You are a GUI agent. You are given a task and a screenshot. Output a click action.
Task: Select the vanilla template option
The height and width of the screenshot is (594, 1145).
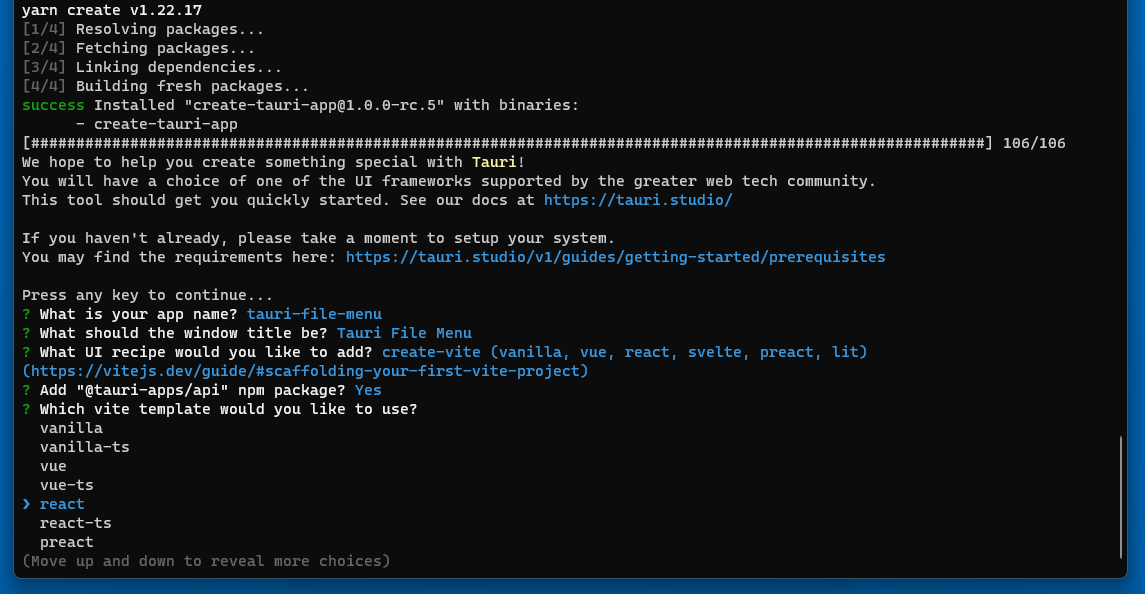(71, 428)
